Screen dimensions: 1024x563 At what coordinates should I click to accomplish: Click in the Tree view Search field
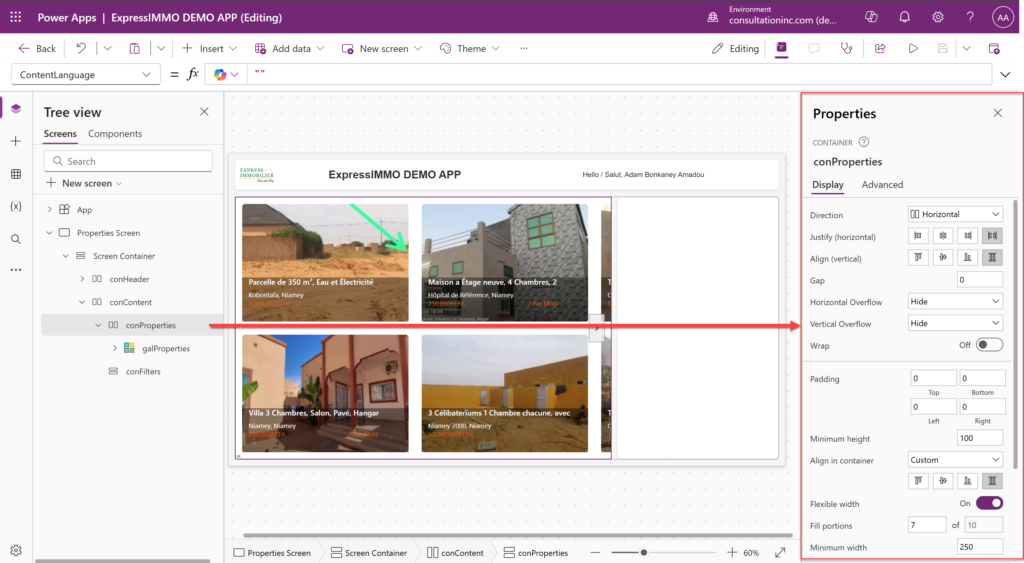click(x=128, y=161)
